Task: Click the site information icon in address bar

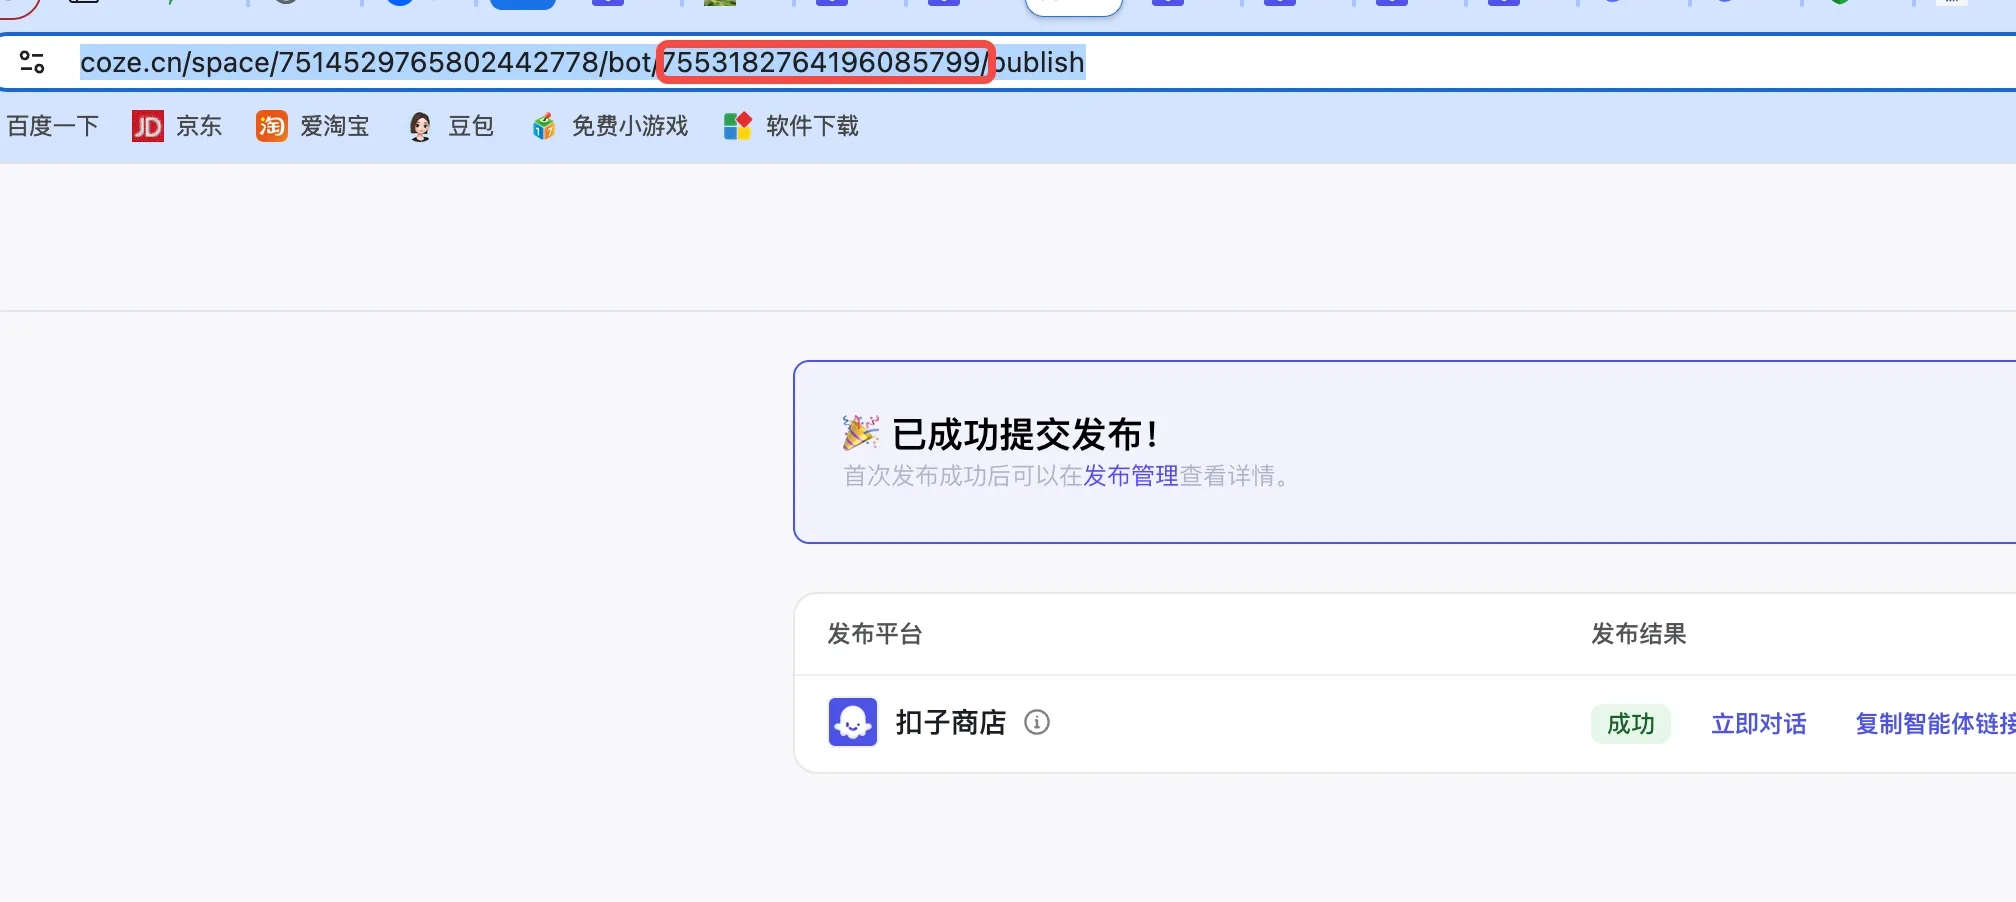Action: coord(32,62)
